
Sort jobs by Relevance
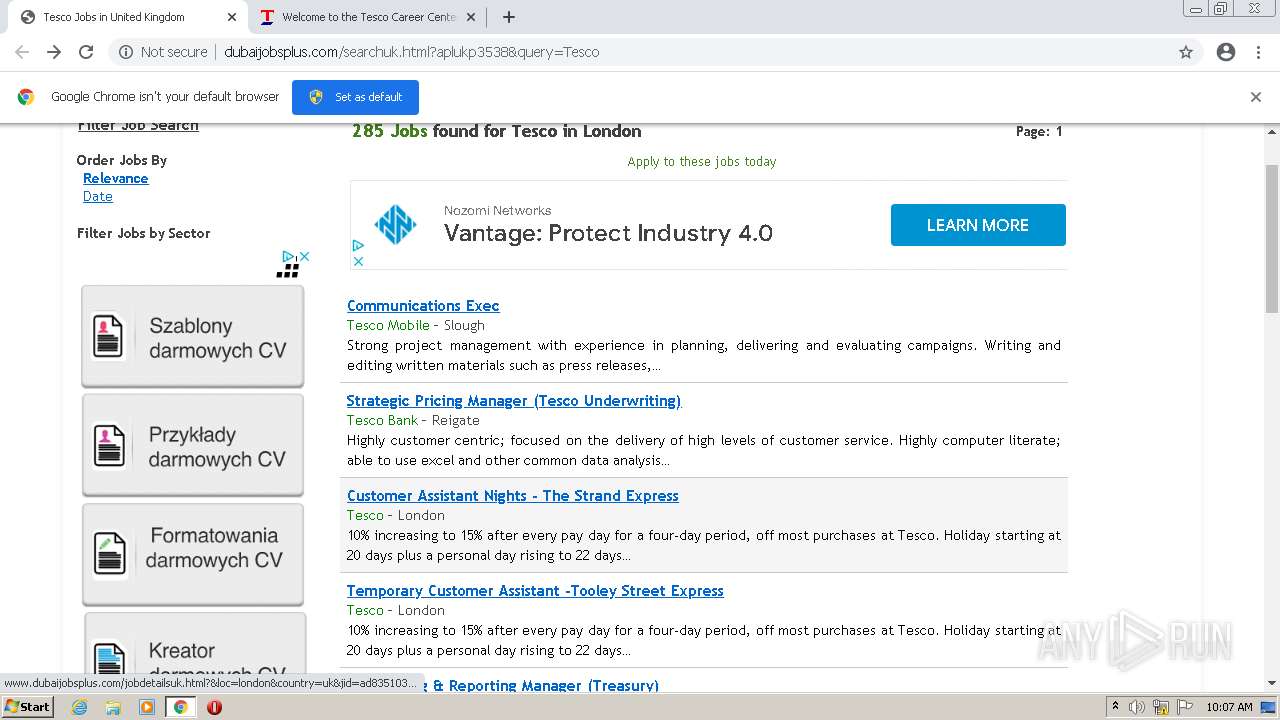coord(116,178)
